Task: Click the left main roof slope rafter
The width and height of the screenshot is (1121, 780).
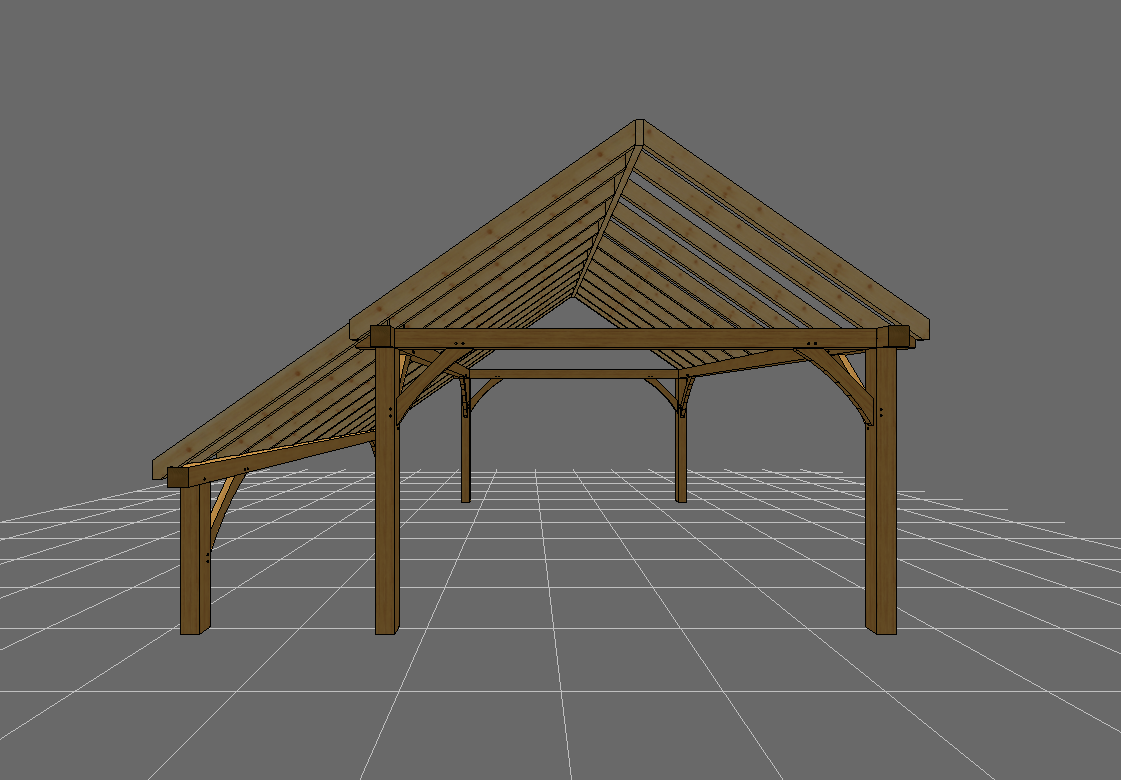Action: click(x=490, y=235)
